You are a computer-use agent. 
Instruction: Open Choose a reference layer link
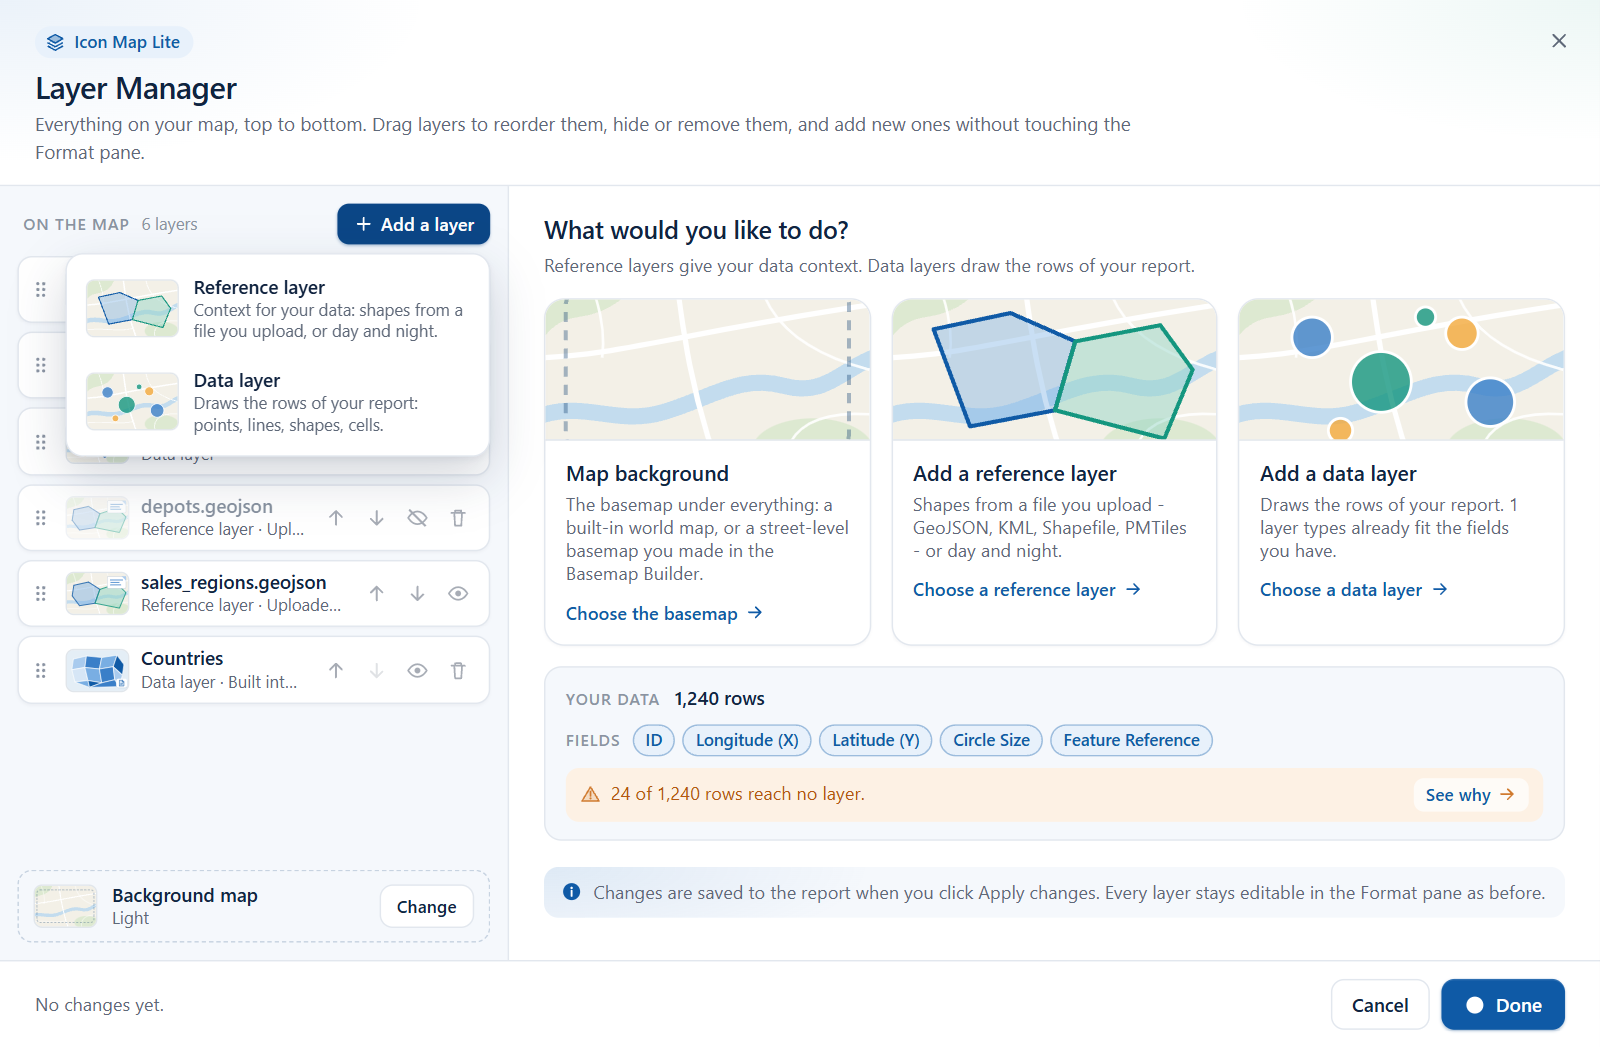[1027, 590]
